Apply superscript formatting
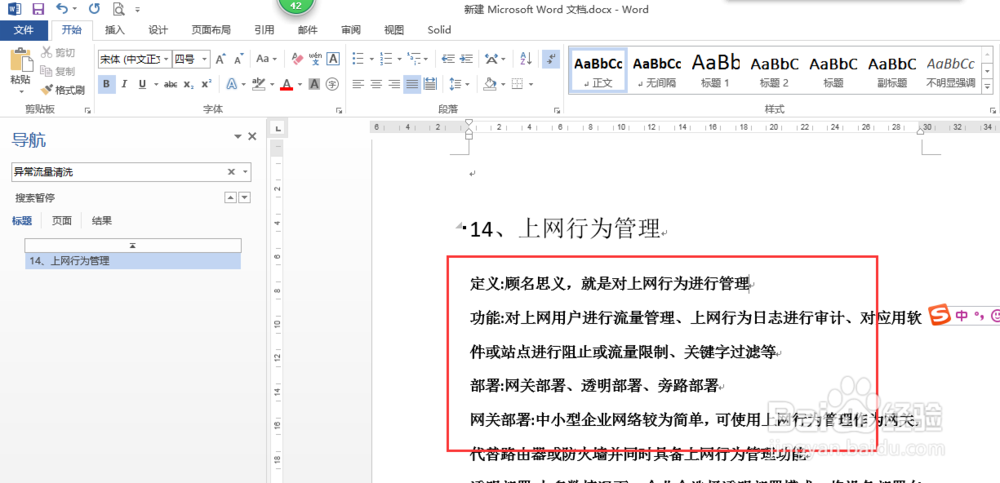The image size is (1000, 483). click(205, 84)
